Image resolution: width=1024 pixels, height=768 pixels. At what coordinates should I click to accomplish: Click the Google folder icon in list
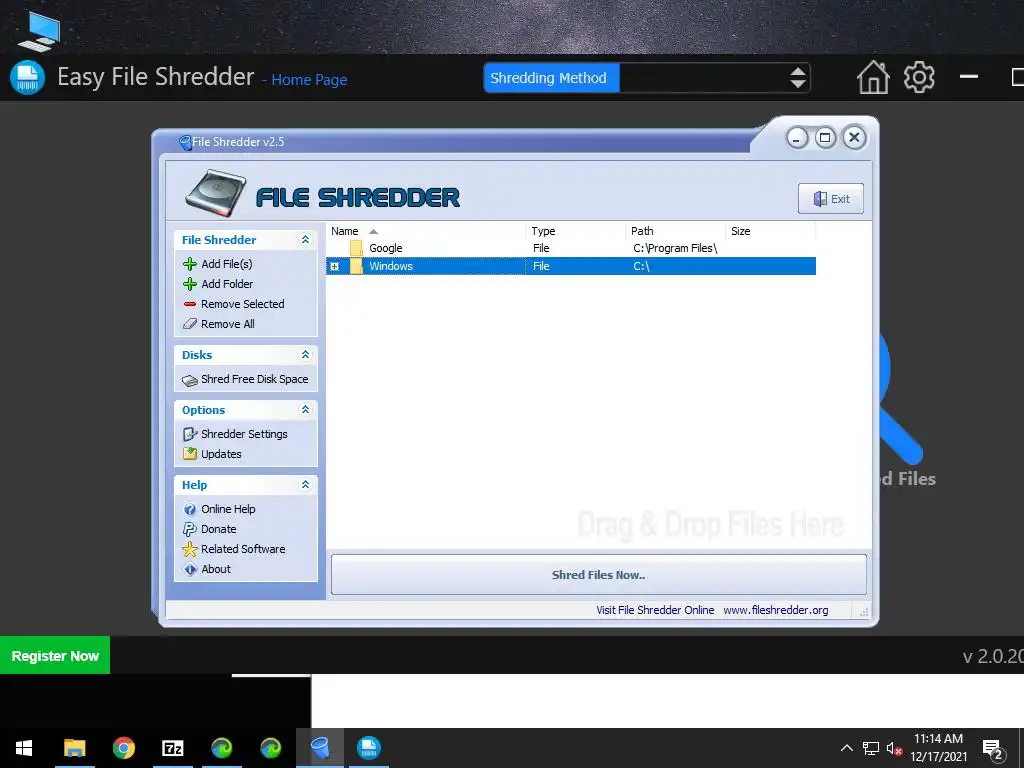(x=356, y=248)
